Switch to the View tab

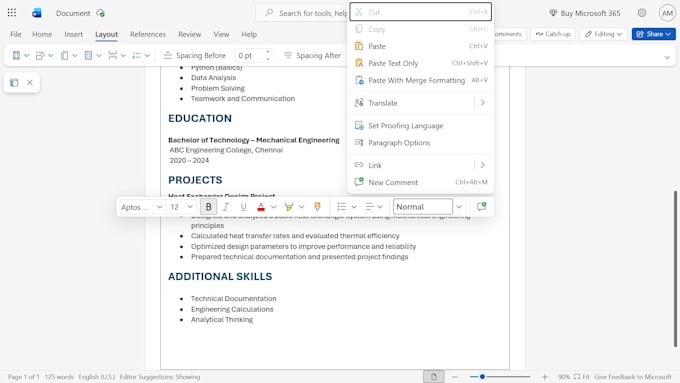[x=221, y=34]
